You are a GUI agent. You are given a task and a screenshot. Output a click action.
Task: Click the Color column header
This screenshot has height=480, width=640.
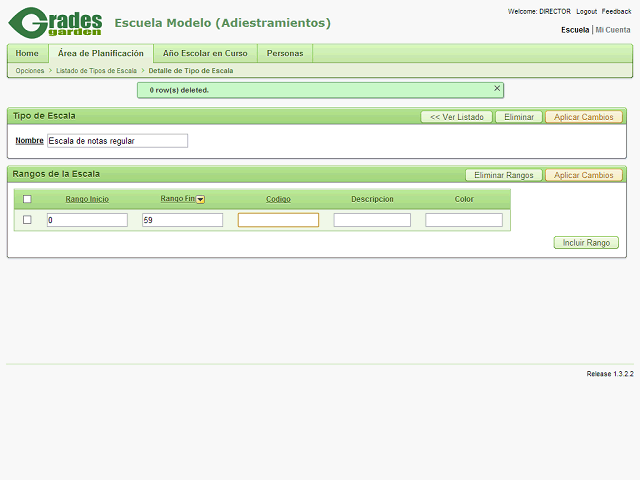point(464,199)
